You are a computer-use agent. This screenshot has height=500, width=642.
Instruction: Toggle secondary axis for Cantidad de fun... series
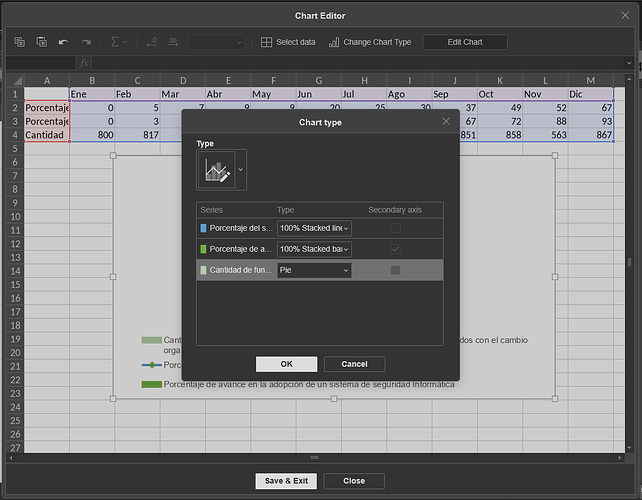click(395, 270)
